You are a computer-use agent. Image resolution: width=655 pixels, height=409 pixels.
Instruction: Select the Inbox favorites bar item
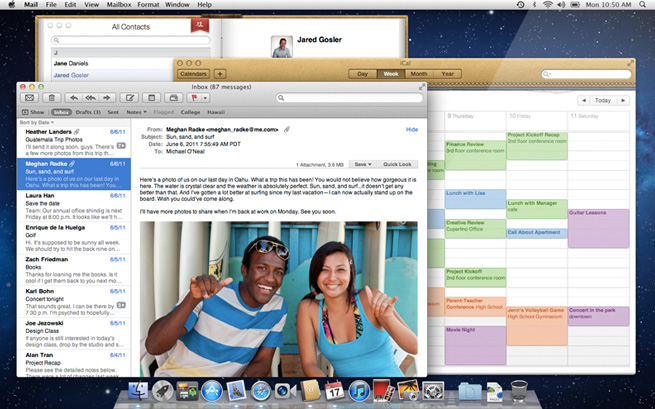(61, 112)
